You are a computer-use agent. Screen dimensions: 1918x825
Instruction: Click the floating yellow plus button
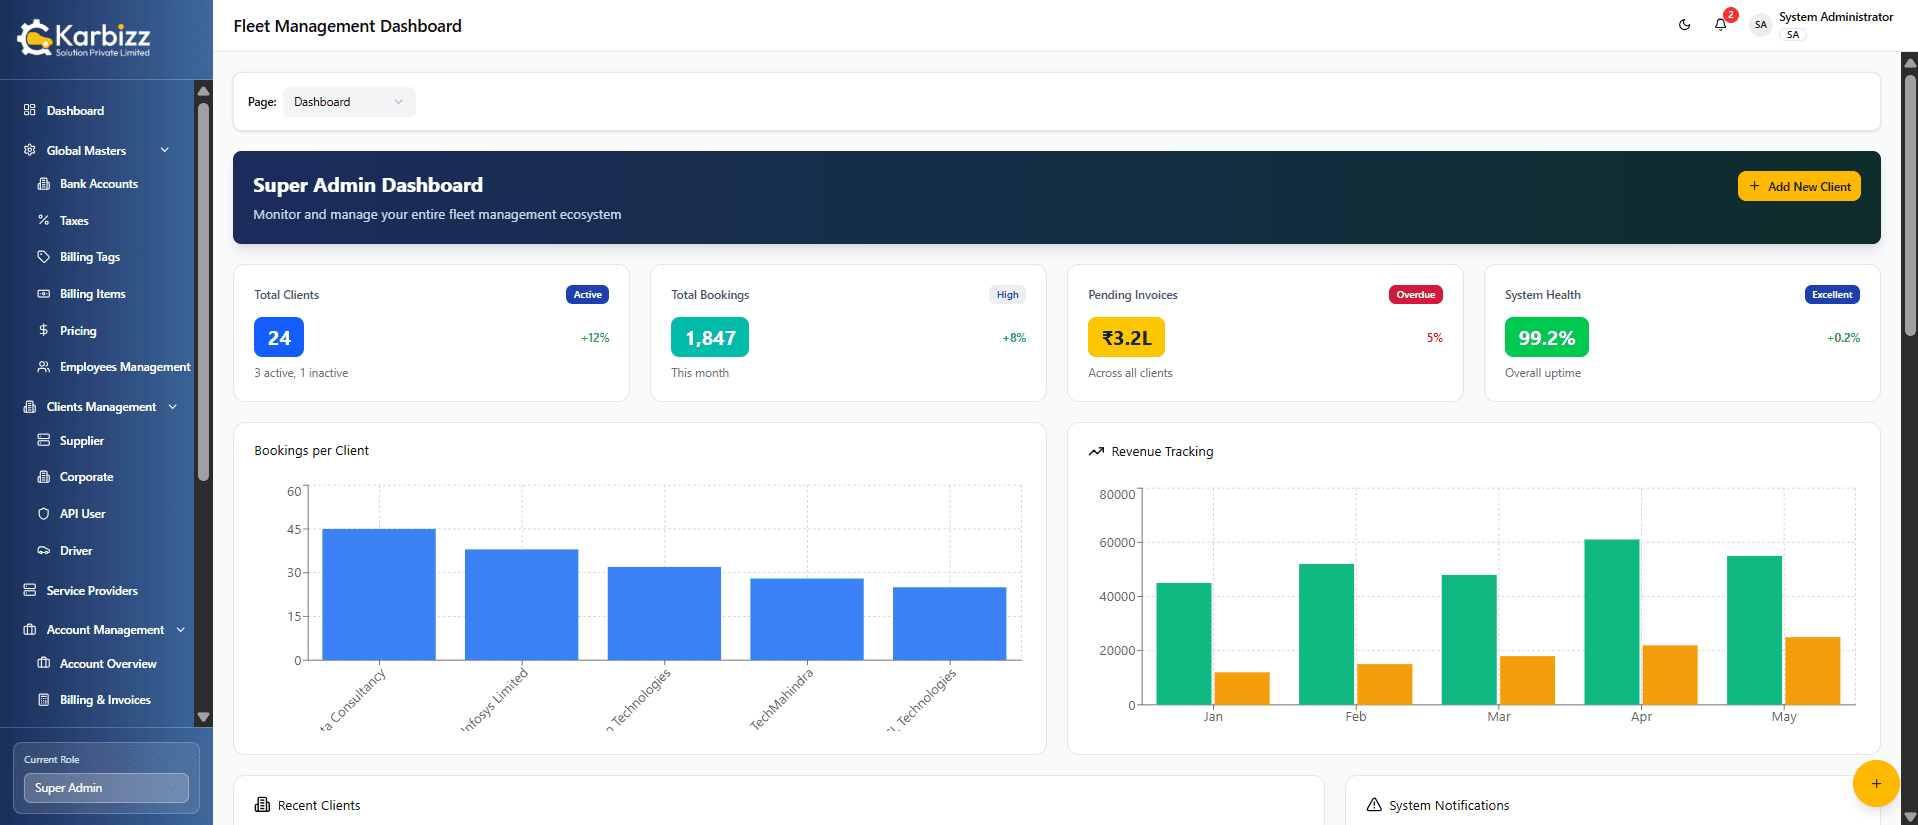coord(1876,784)
